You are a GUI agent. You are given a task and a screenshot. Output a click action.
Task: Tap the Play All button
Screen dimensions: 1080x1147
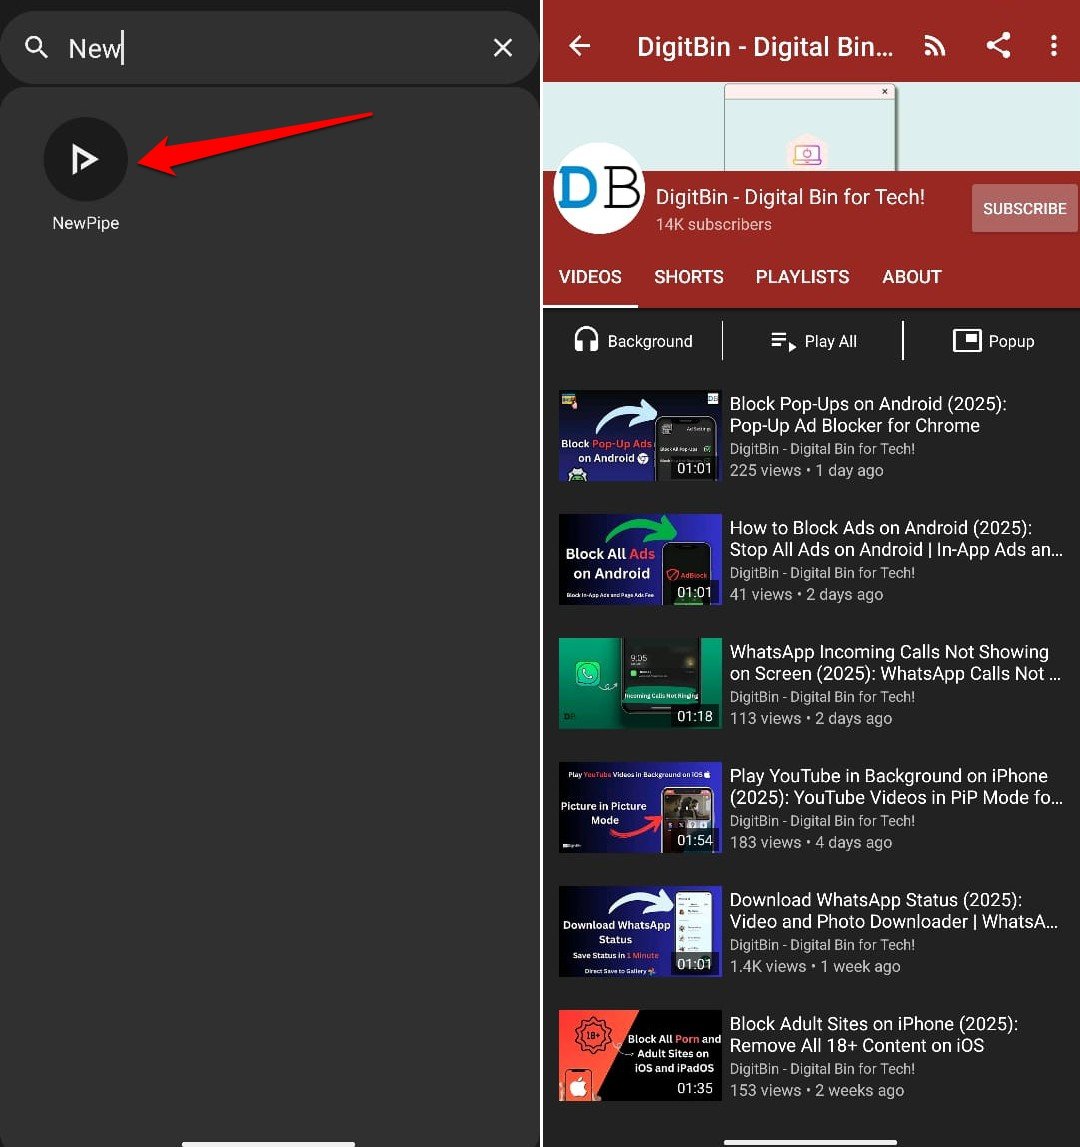[x=813, y=341]
